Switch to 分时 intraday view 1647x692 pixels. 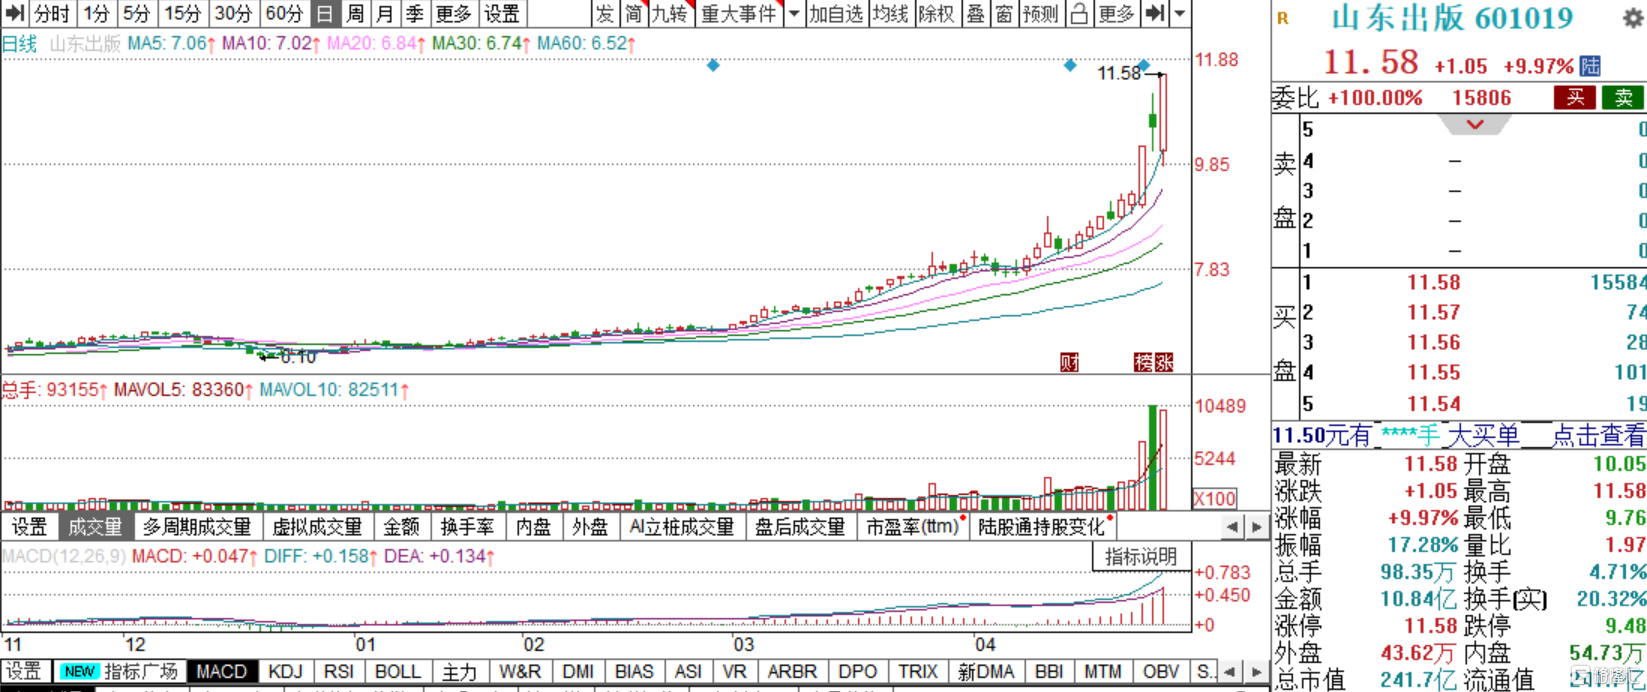(52, 14)
